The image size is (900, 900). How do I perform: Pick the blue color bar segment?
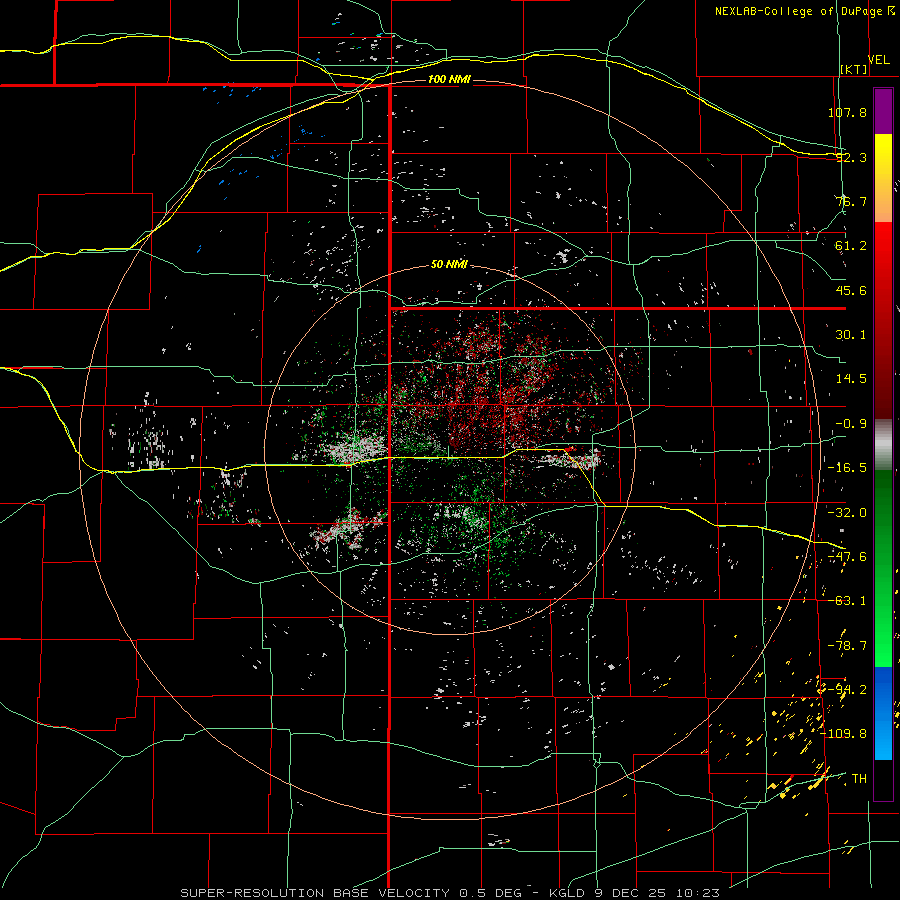coord(883,713)
